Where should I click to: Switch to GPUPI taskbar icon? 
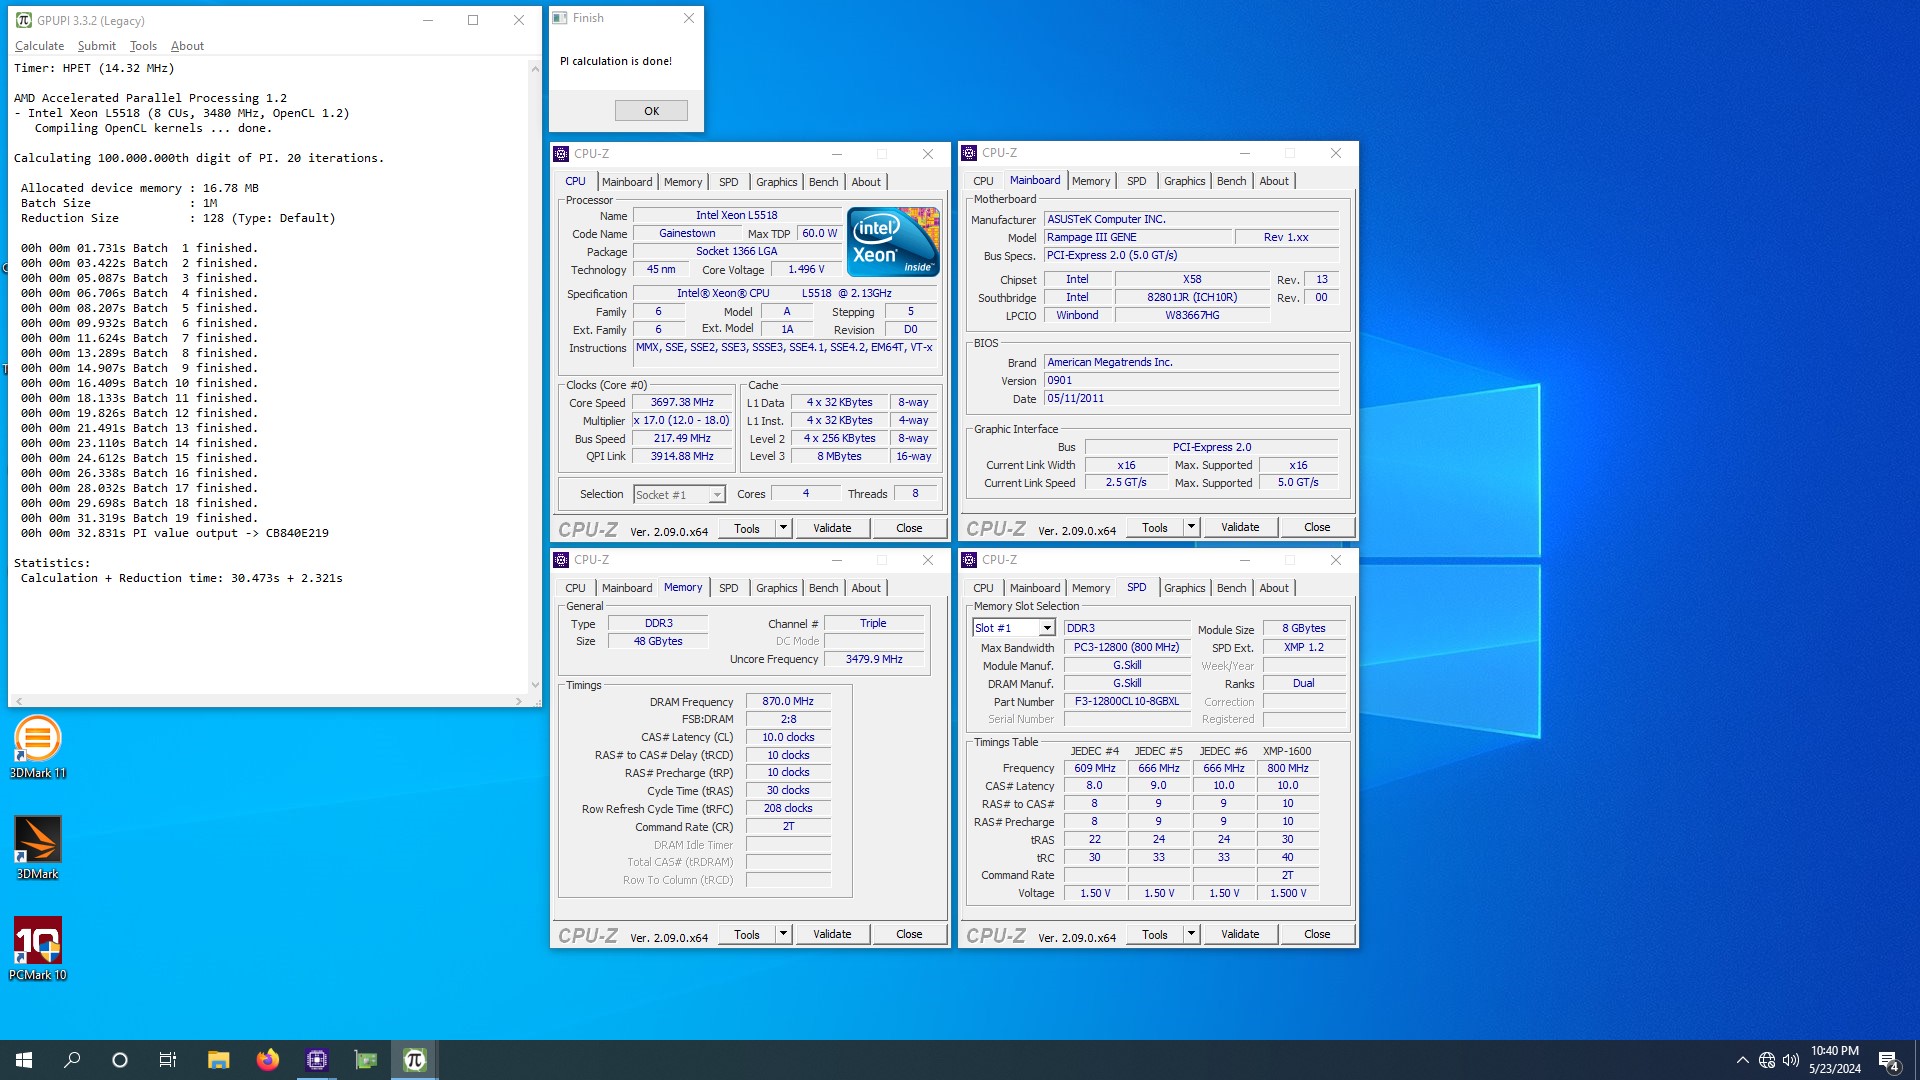point(415,1060)
